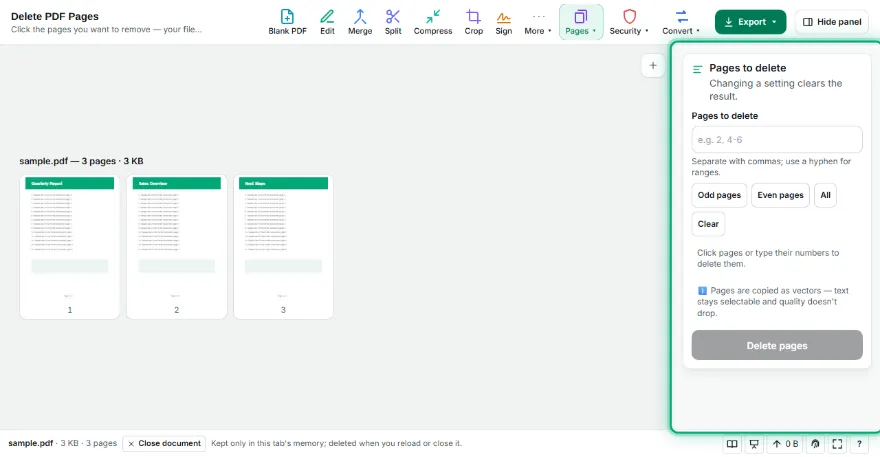
Task: Click the sample.pdf name in status bar
Action: click(30, 443)
